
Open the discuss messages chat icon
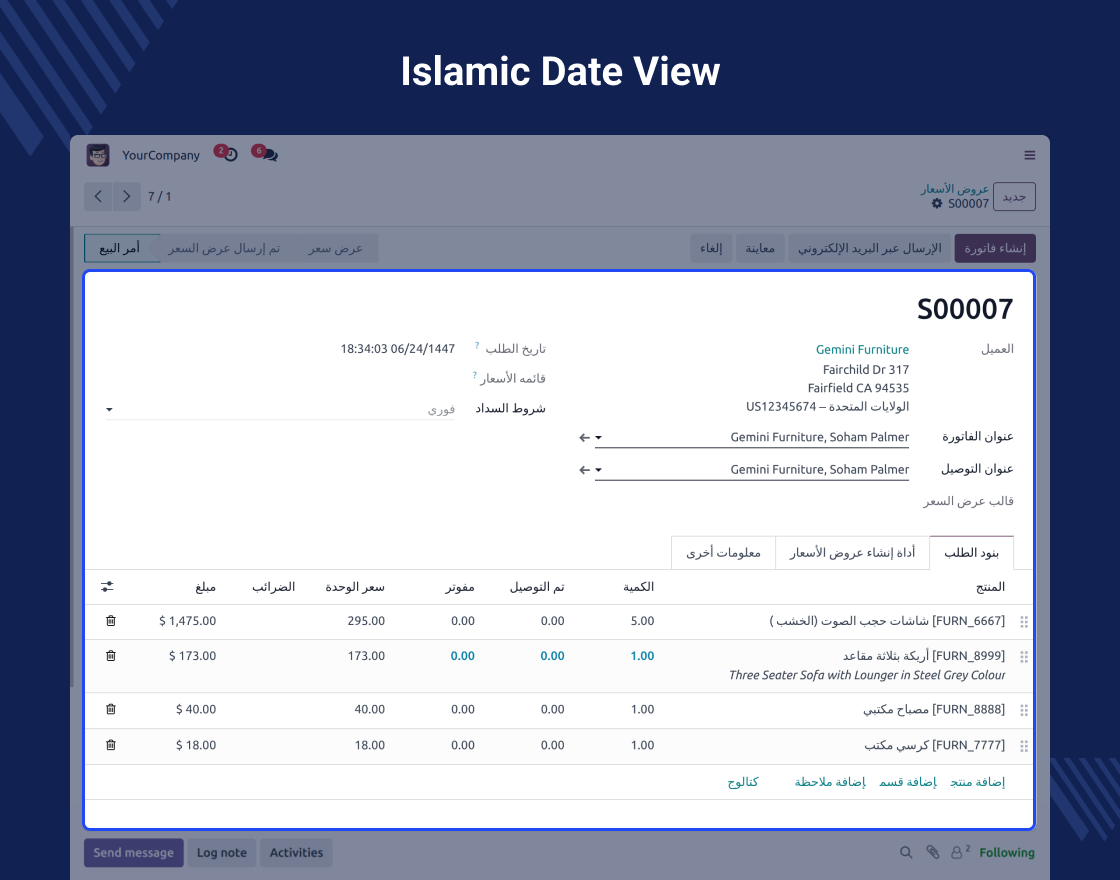point(269,155)
